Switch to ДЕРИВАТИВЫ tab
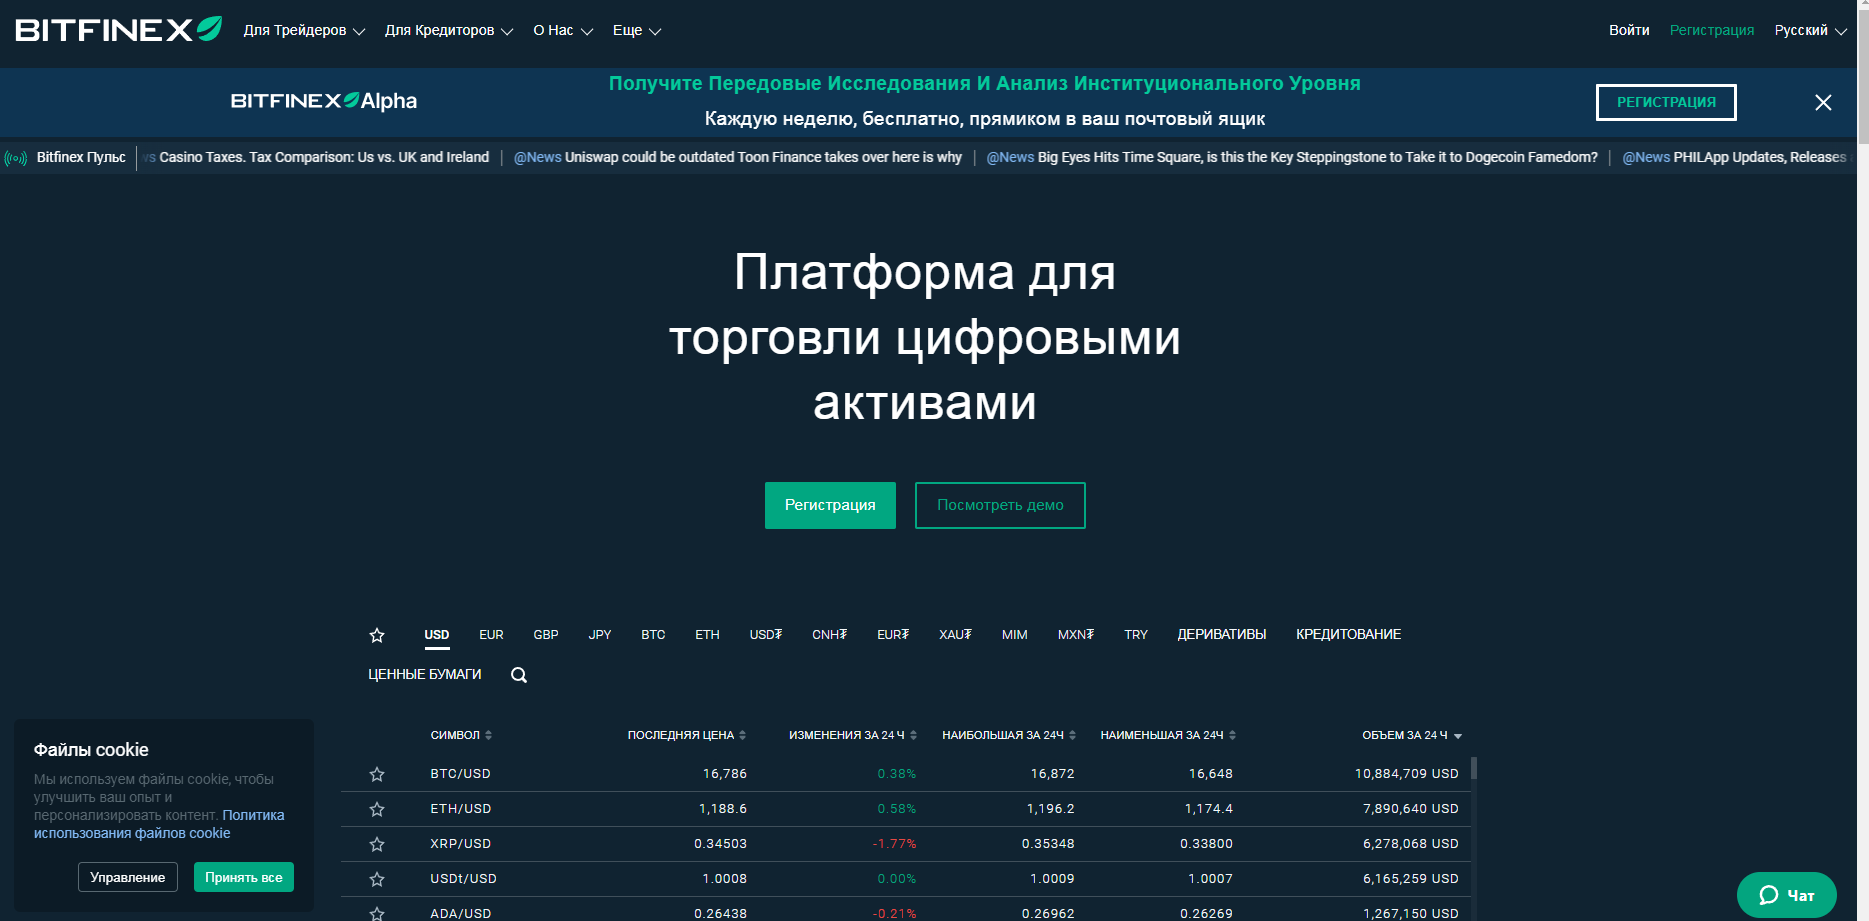 [x=1222, y=635]
